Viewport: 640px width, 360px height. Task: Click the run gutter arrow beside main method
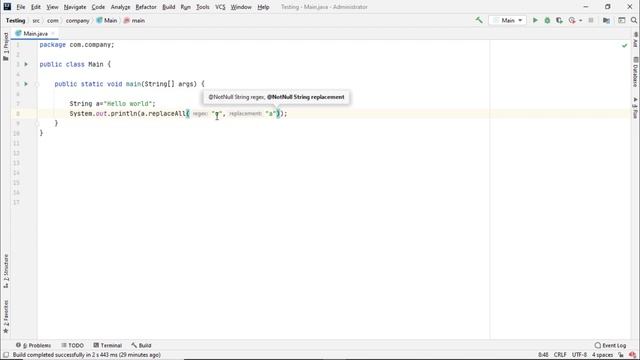click(26, 84)
